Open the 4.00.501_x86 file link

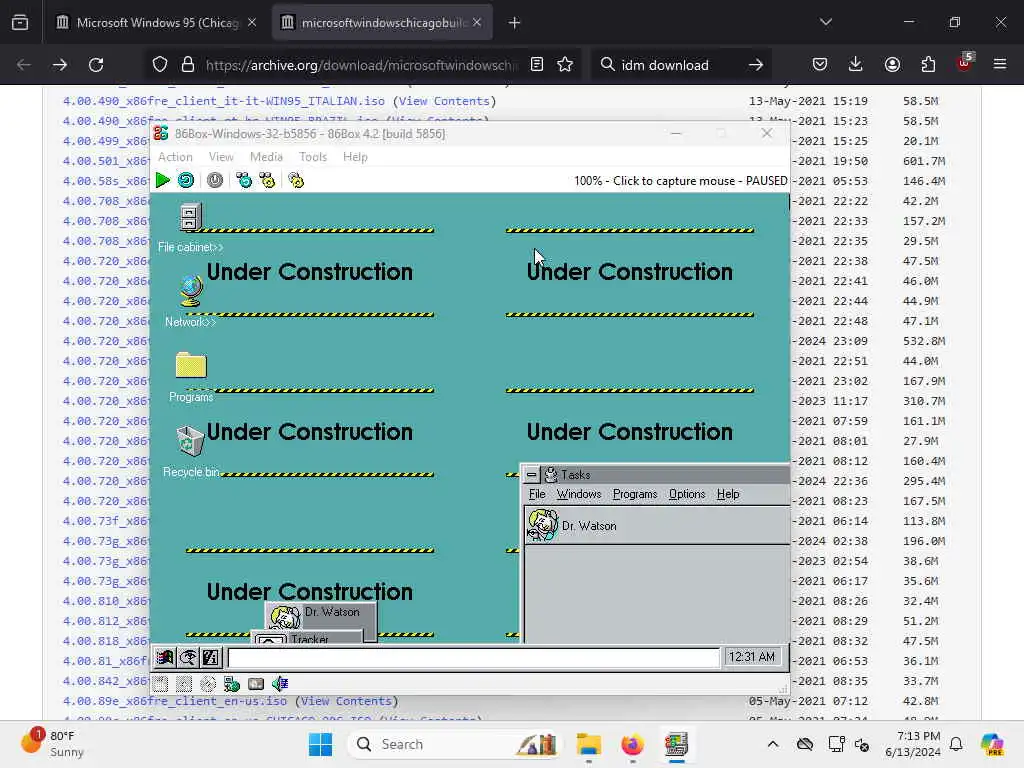(x=106, y=161)
